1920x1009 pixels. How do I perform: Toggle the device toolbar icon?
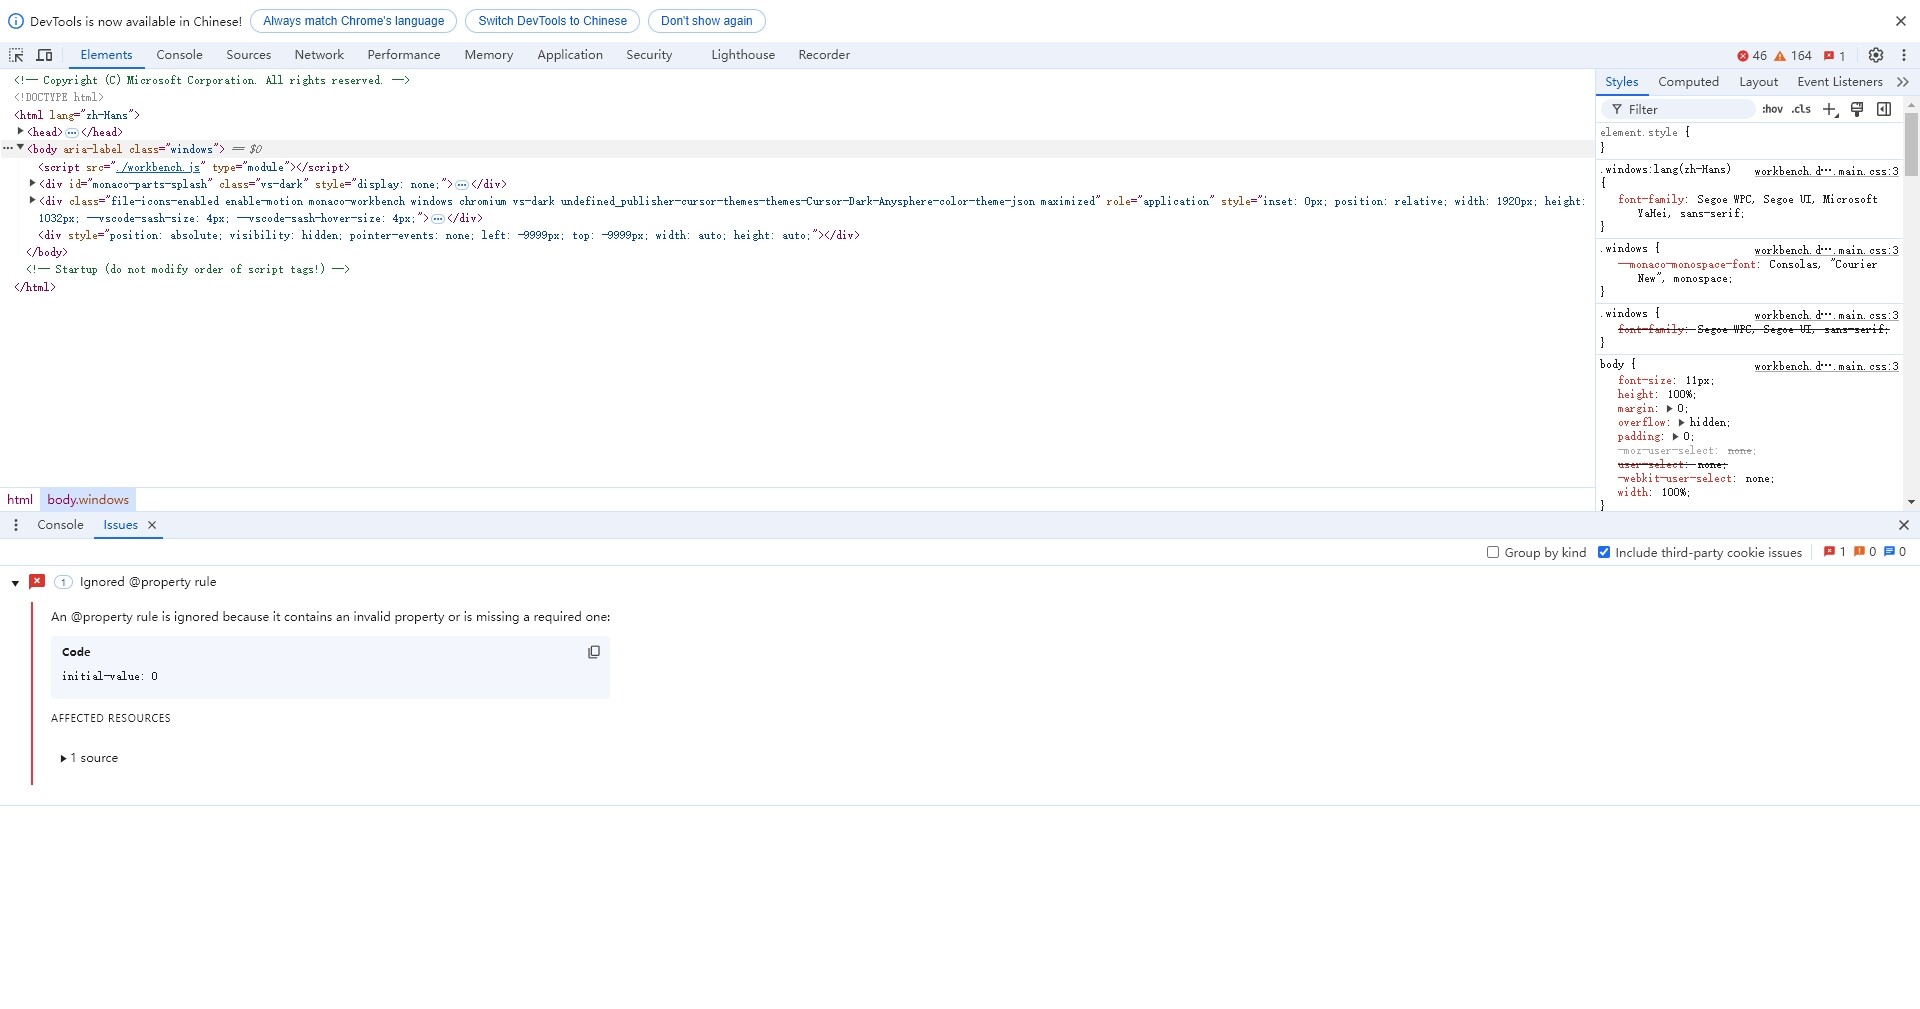(45, 55)
